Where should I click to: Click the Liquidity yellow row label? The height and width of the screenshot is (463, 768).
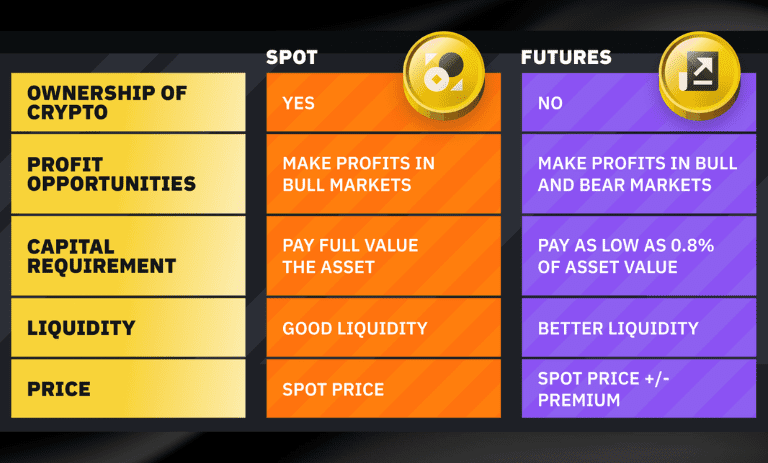(x=128, y=328)
